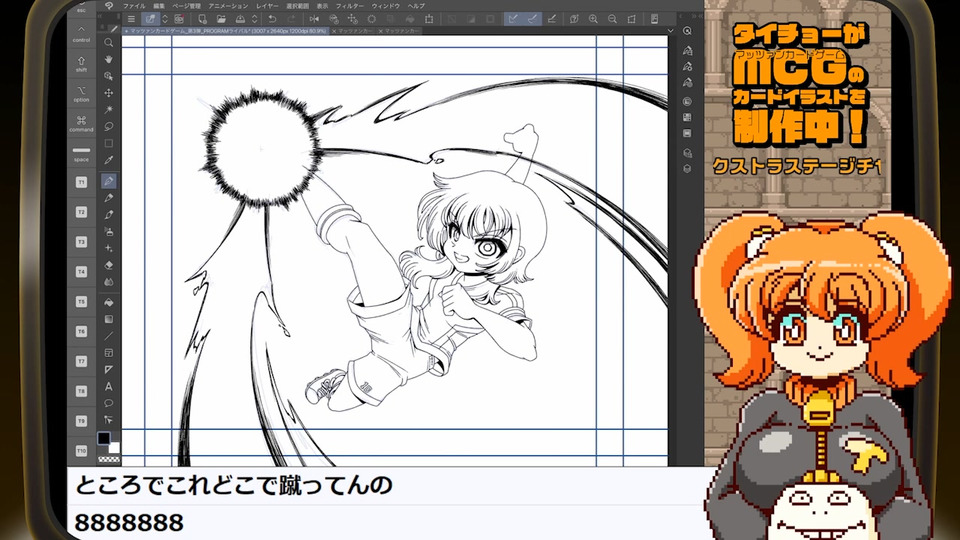This screenshot has height=540, width=960.
Task: Toggle the control modifier key
Action: 81,34
